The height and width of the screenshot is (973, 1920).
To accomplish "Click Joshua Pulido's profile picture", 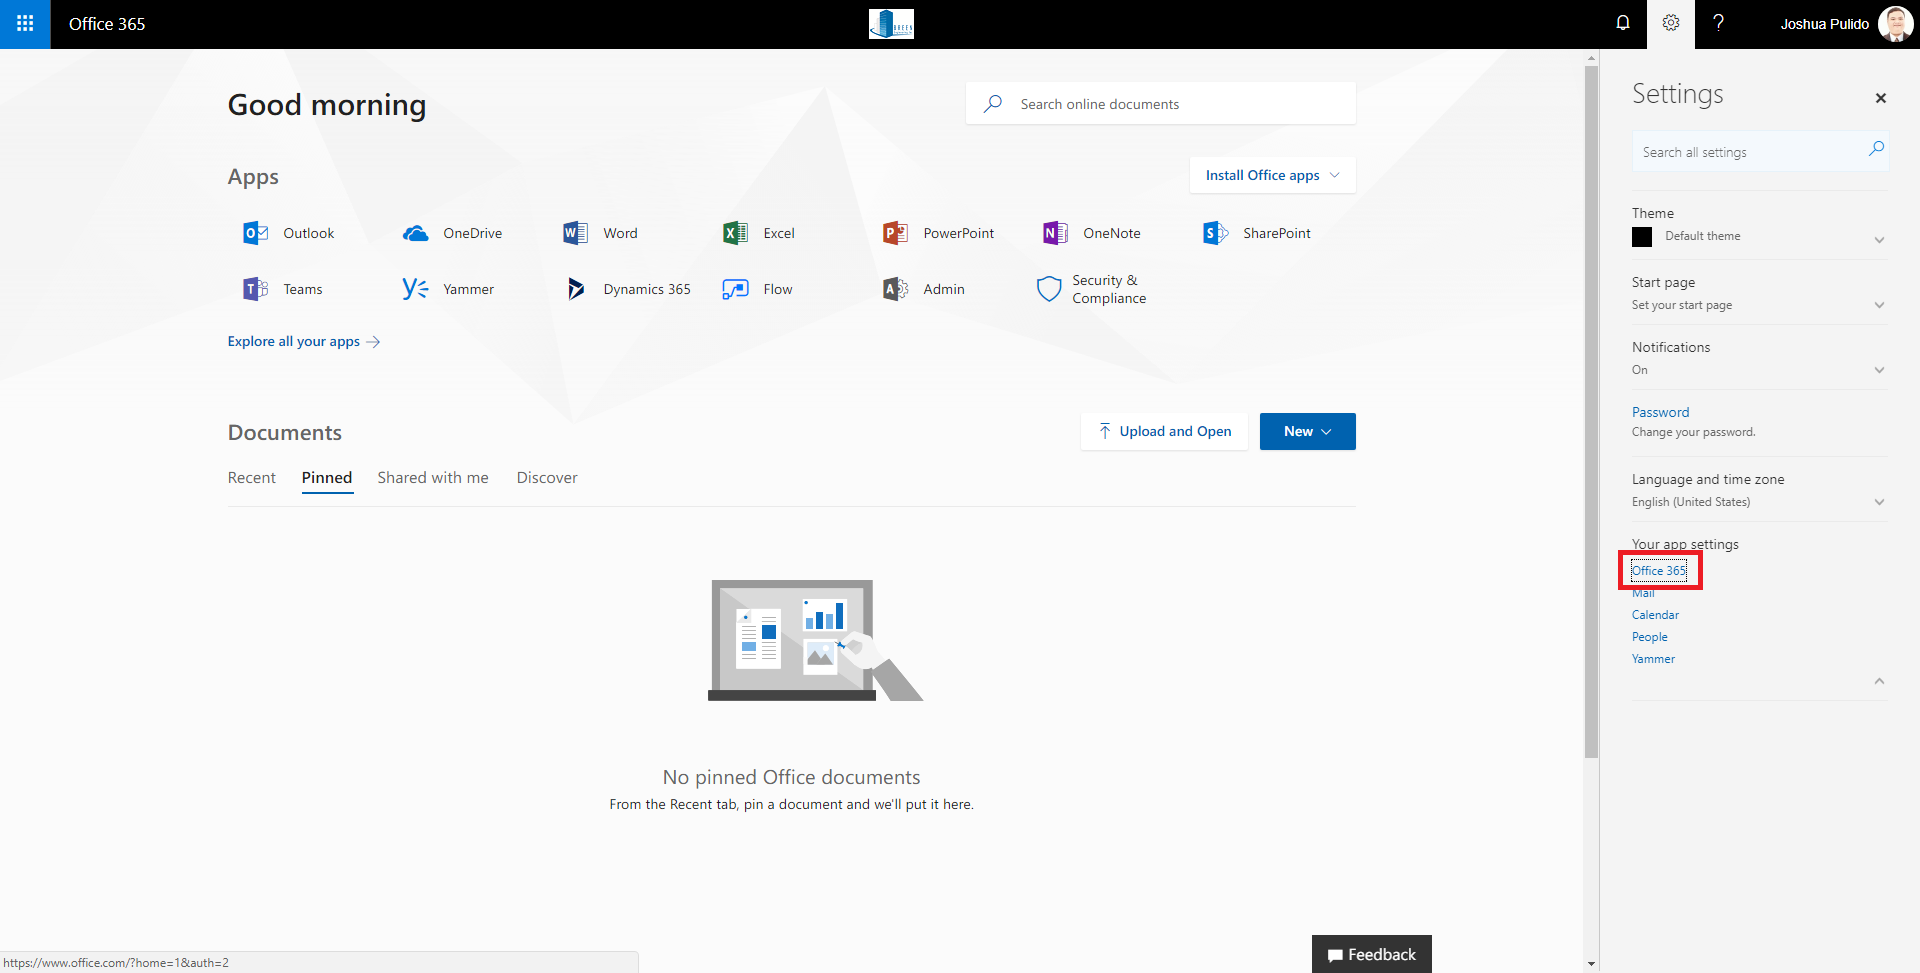I will [x=1895, y=24].
